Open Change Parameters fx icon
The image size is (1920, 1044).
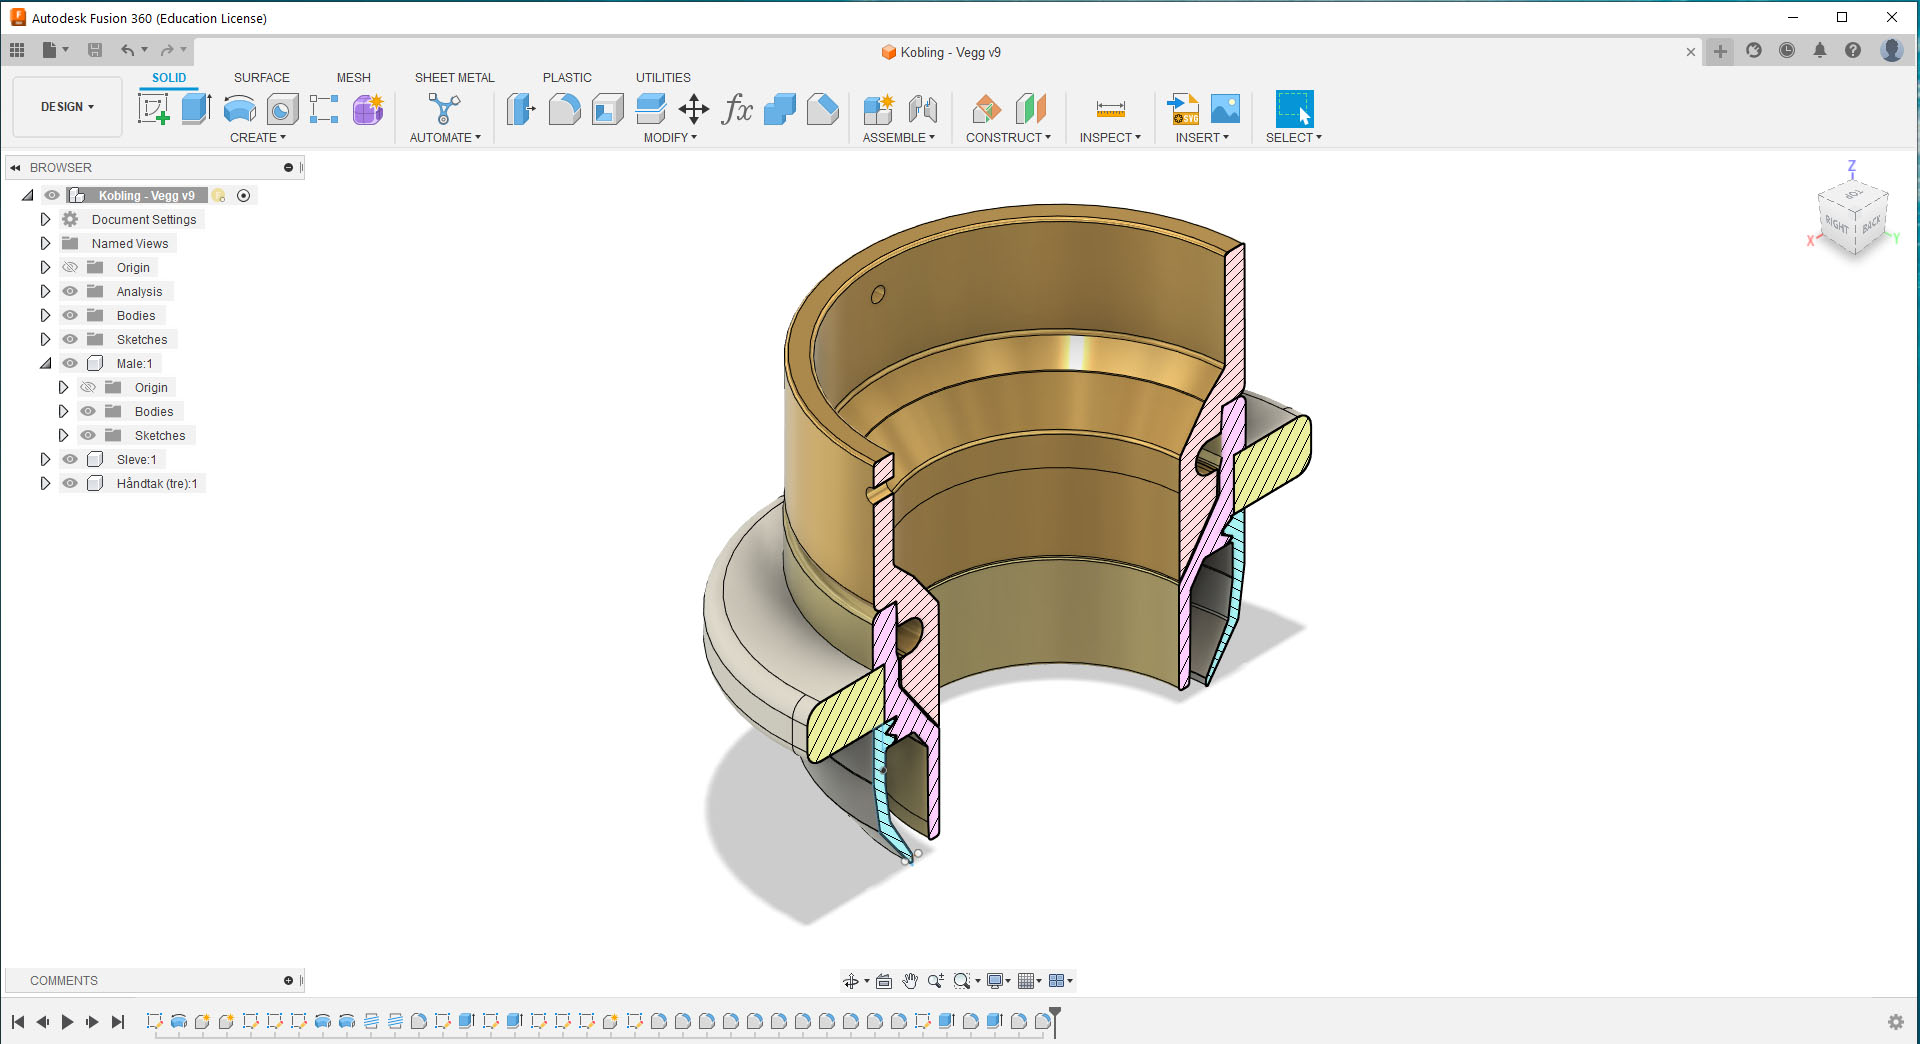click(737, 109)
